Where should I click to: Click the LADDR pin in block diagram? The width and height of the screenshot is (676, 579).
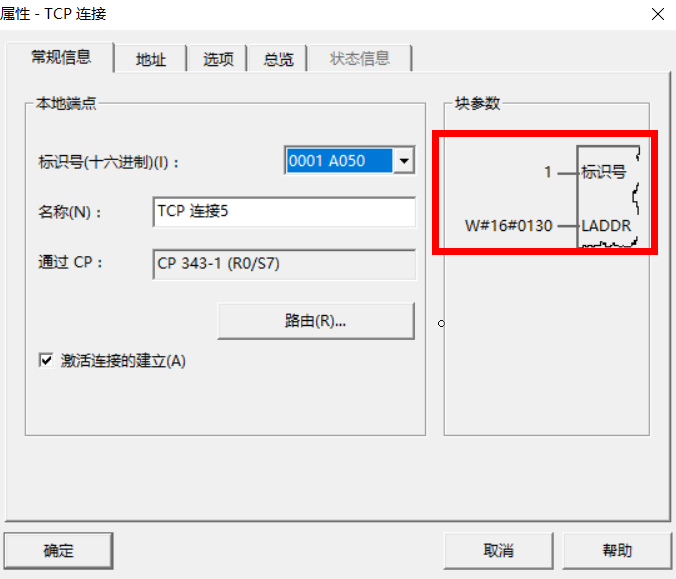[x=606, y=226]
